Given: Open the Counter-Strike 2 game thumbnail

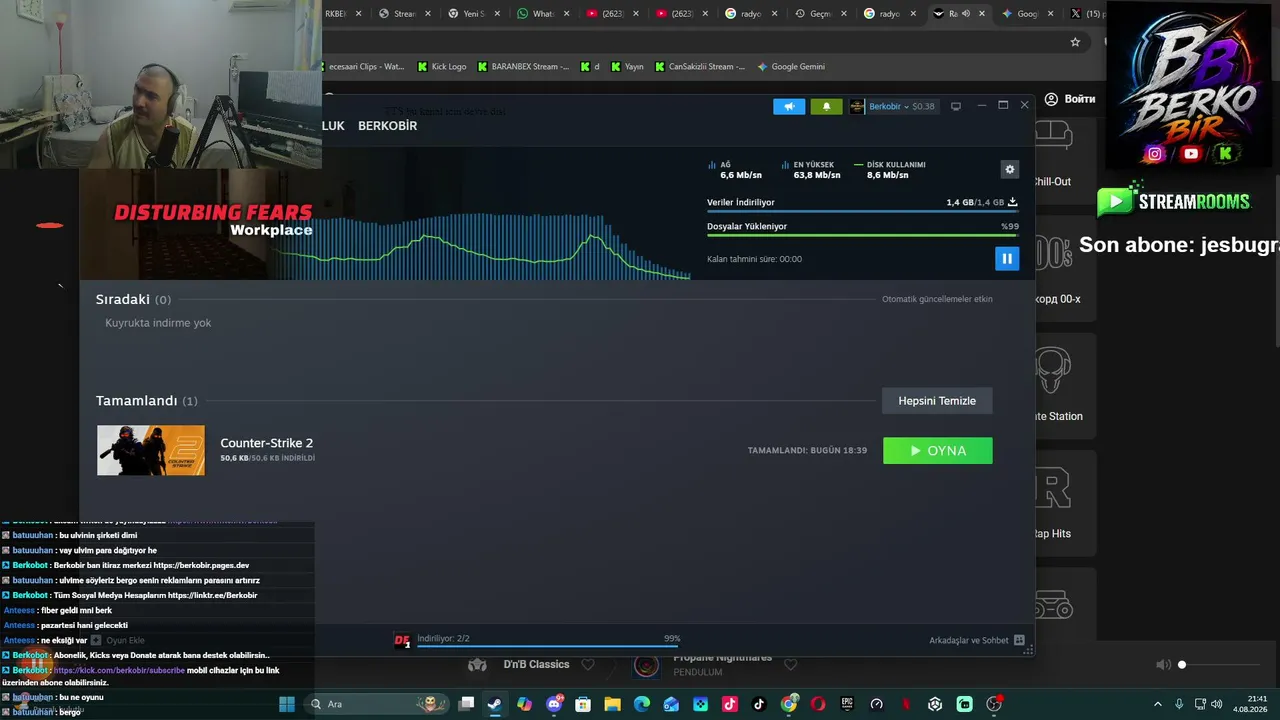Looking at the screenshot, I should 151,450.
